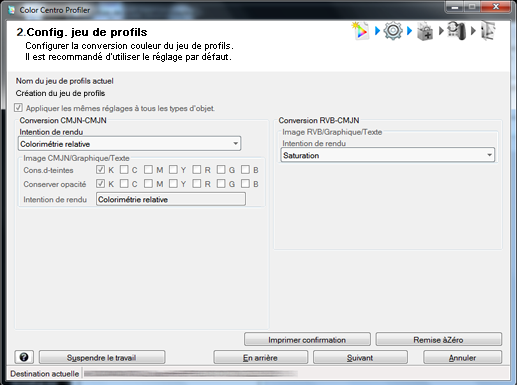Click the 'Destination actuelle' status label
This screenshot has width=517, height=385.
[x=45, y=374]
